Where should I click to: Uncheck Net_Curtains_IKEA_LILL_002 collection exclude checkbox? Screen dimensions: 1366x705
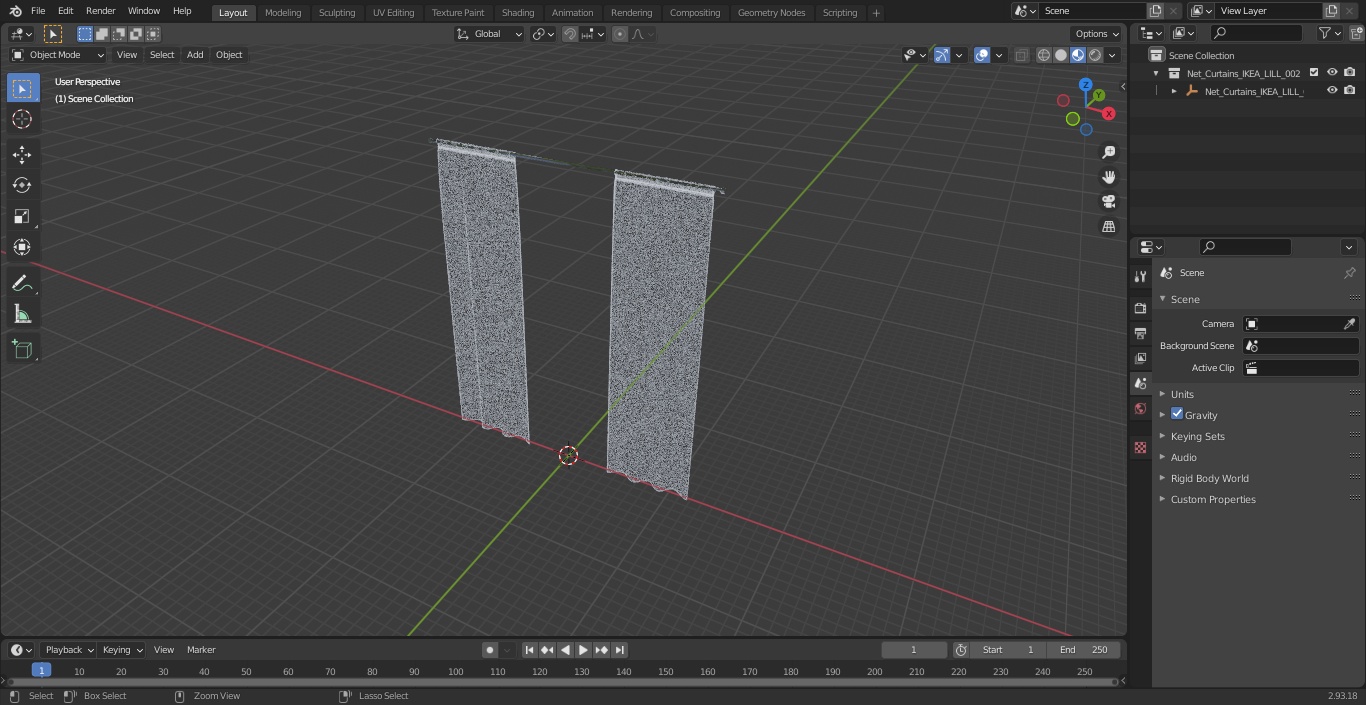1314,73
